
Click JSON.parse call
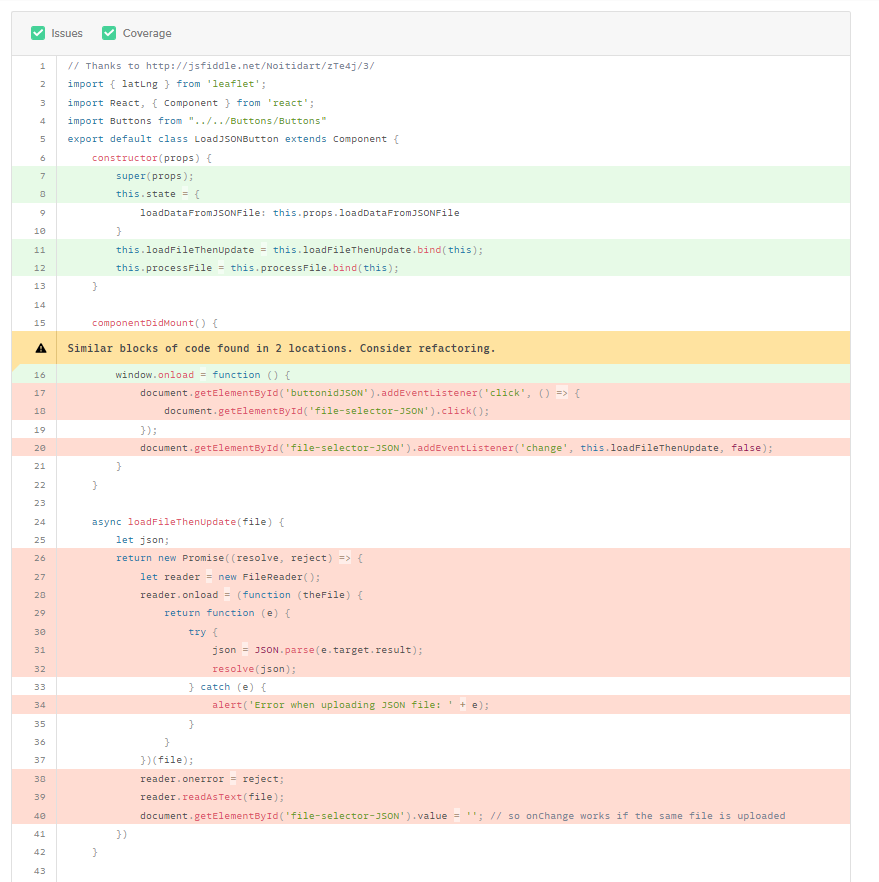(284, 650)
